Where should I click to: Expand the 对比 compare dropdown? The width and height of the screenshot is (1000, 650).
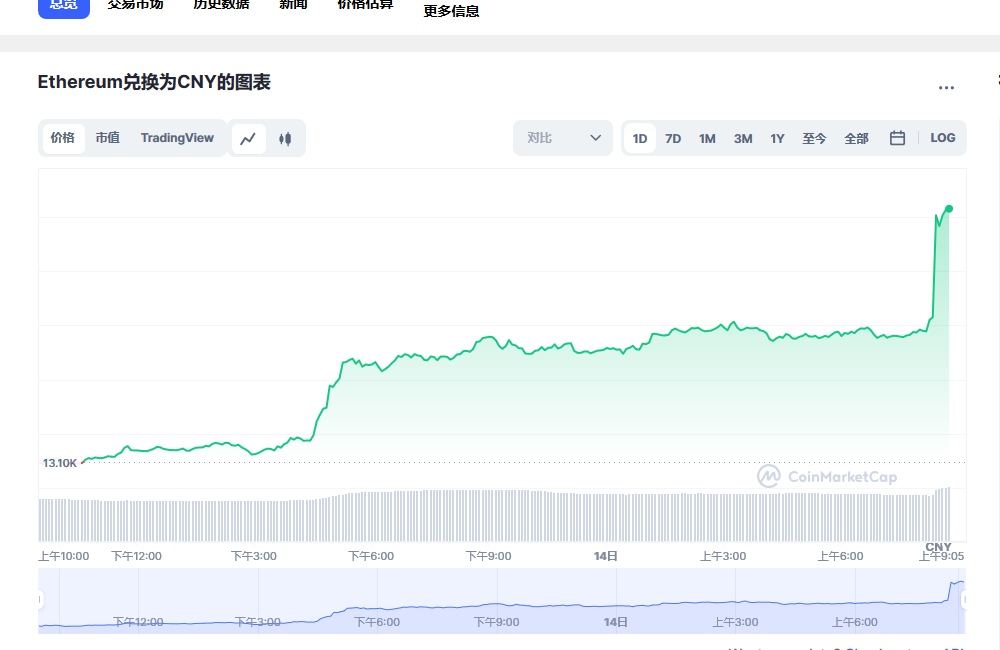pos(562,138)
